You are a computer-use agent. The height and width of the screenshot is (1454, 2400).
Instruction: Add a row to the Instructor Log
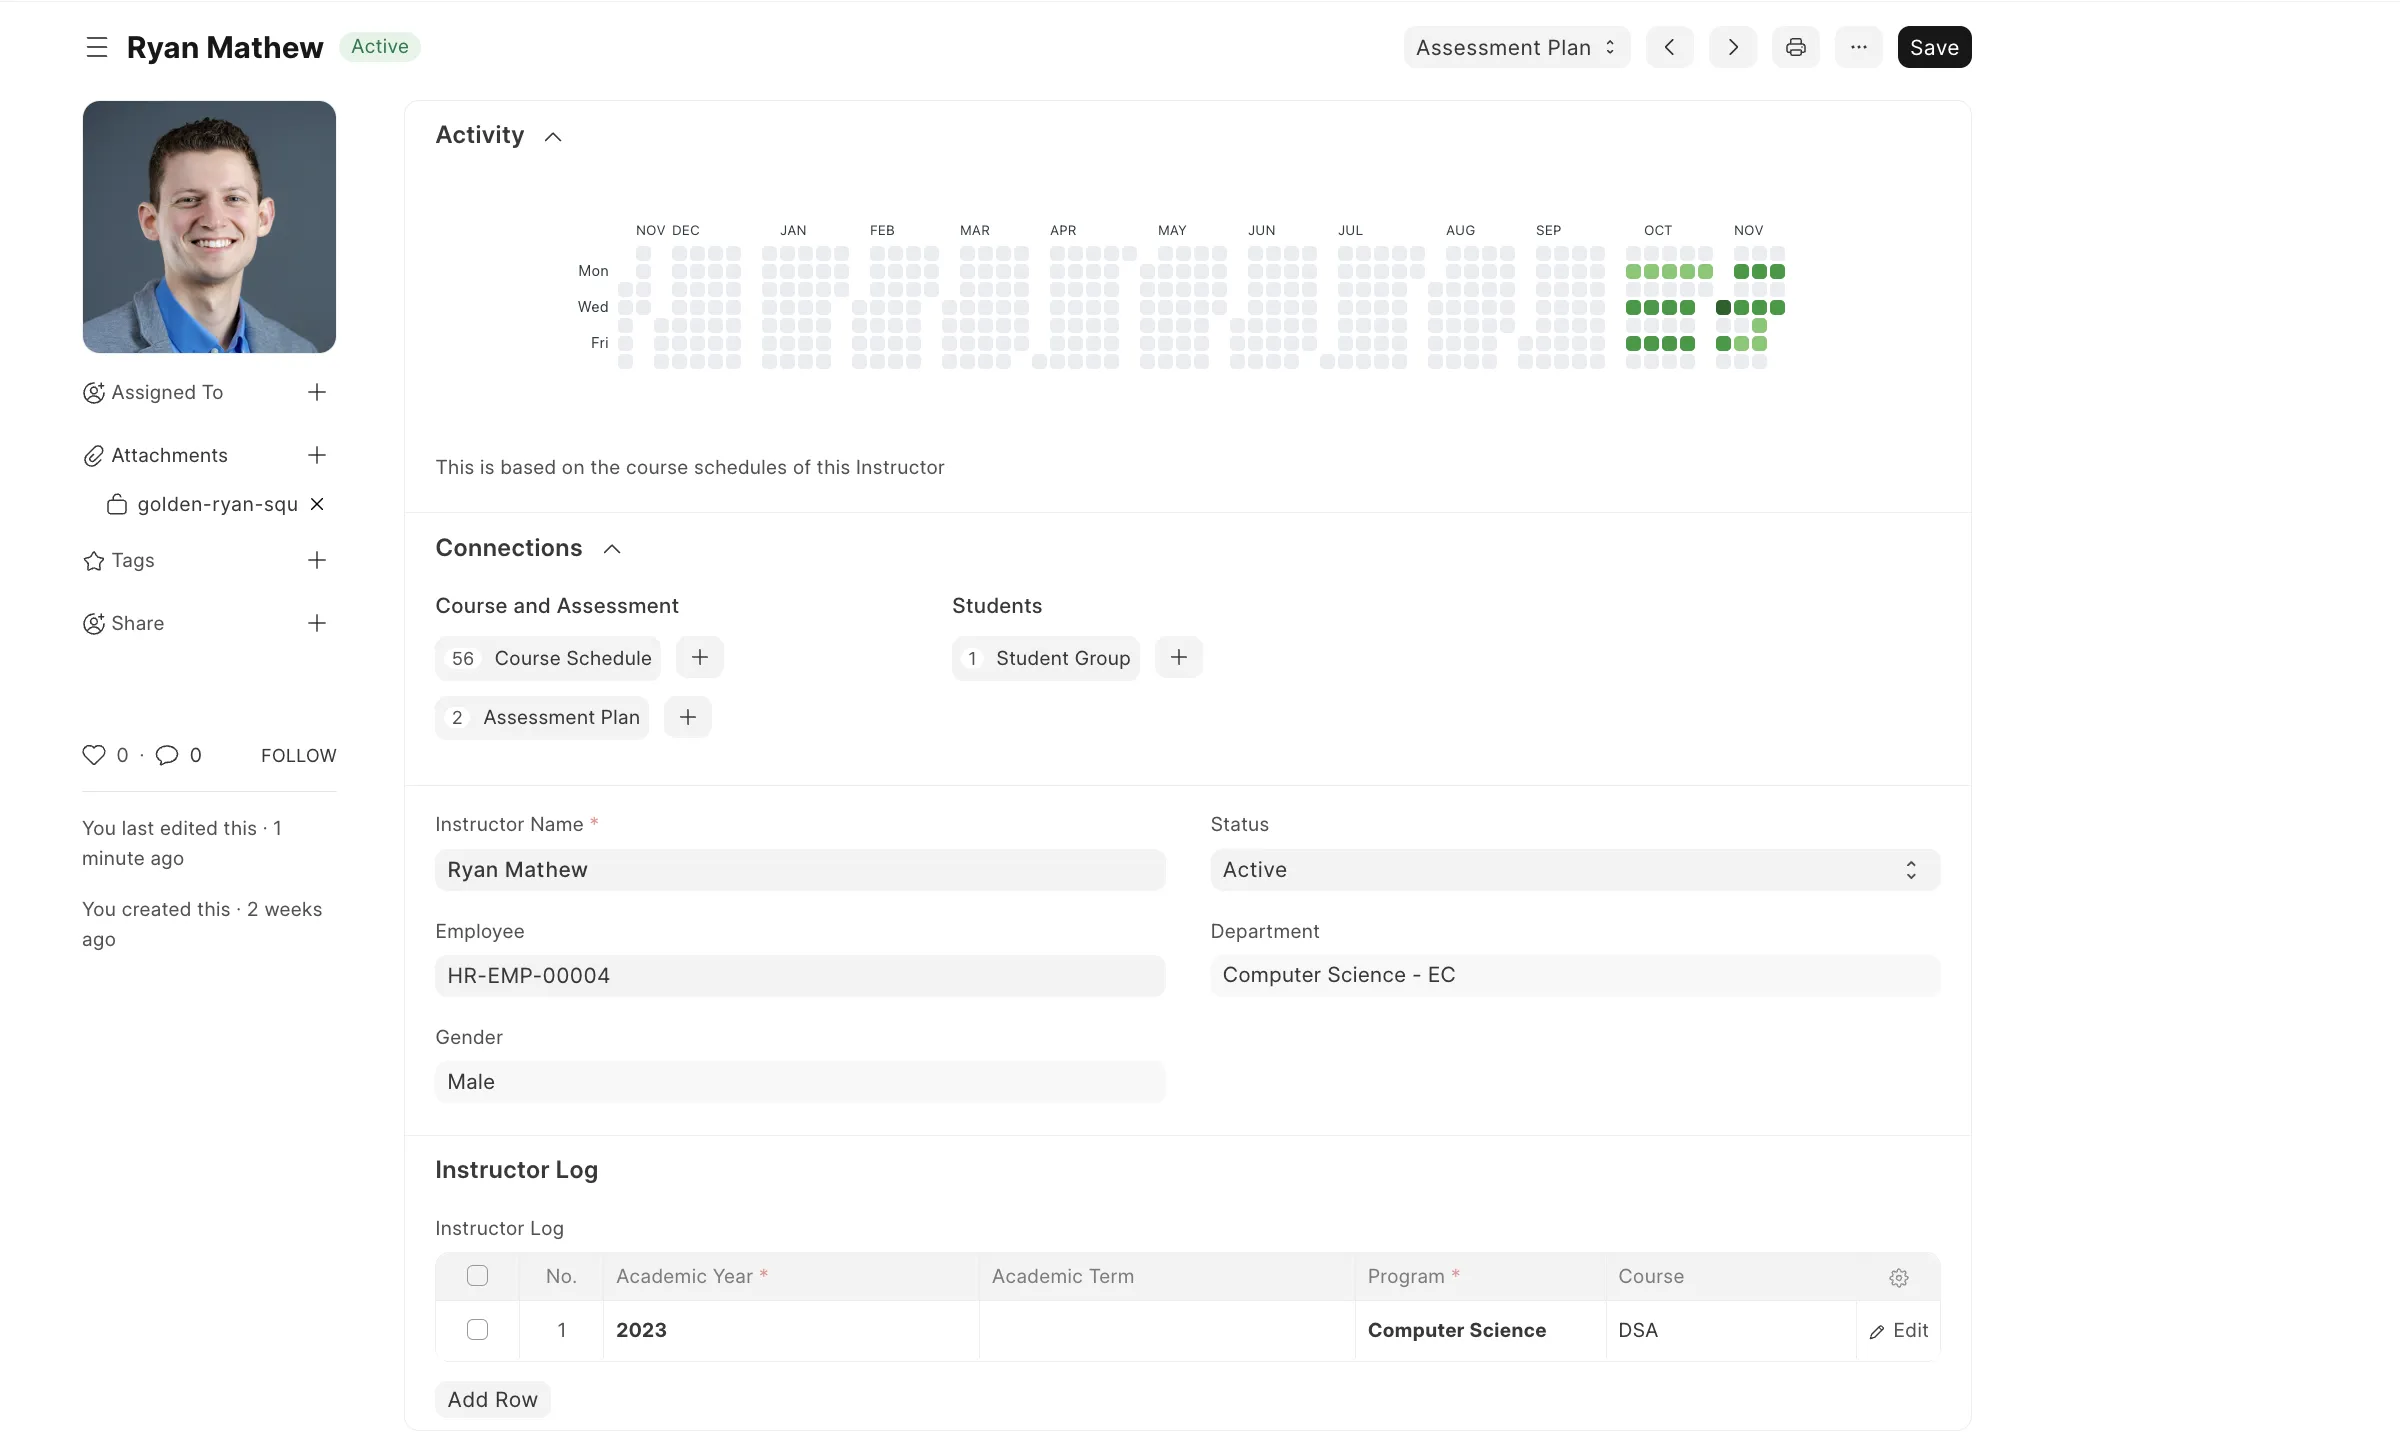tap(492, 1399)
